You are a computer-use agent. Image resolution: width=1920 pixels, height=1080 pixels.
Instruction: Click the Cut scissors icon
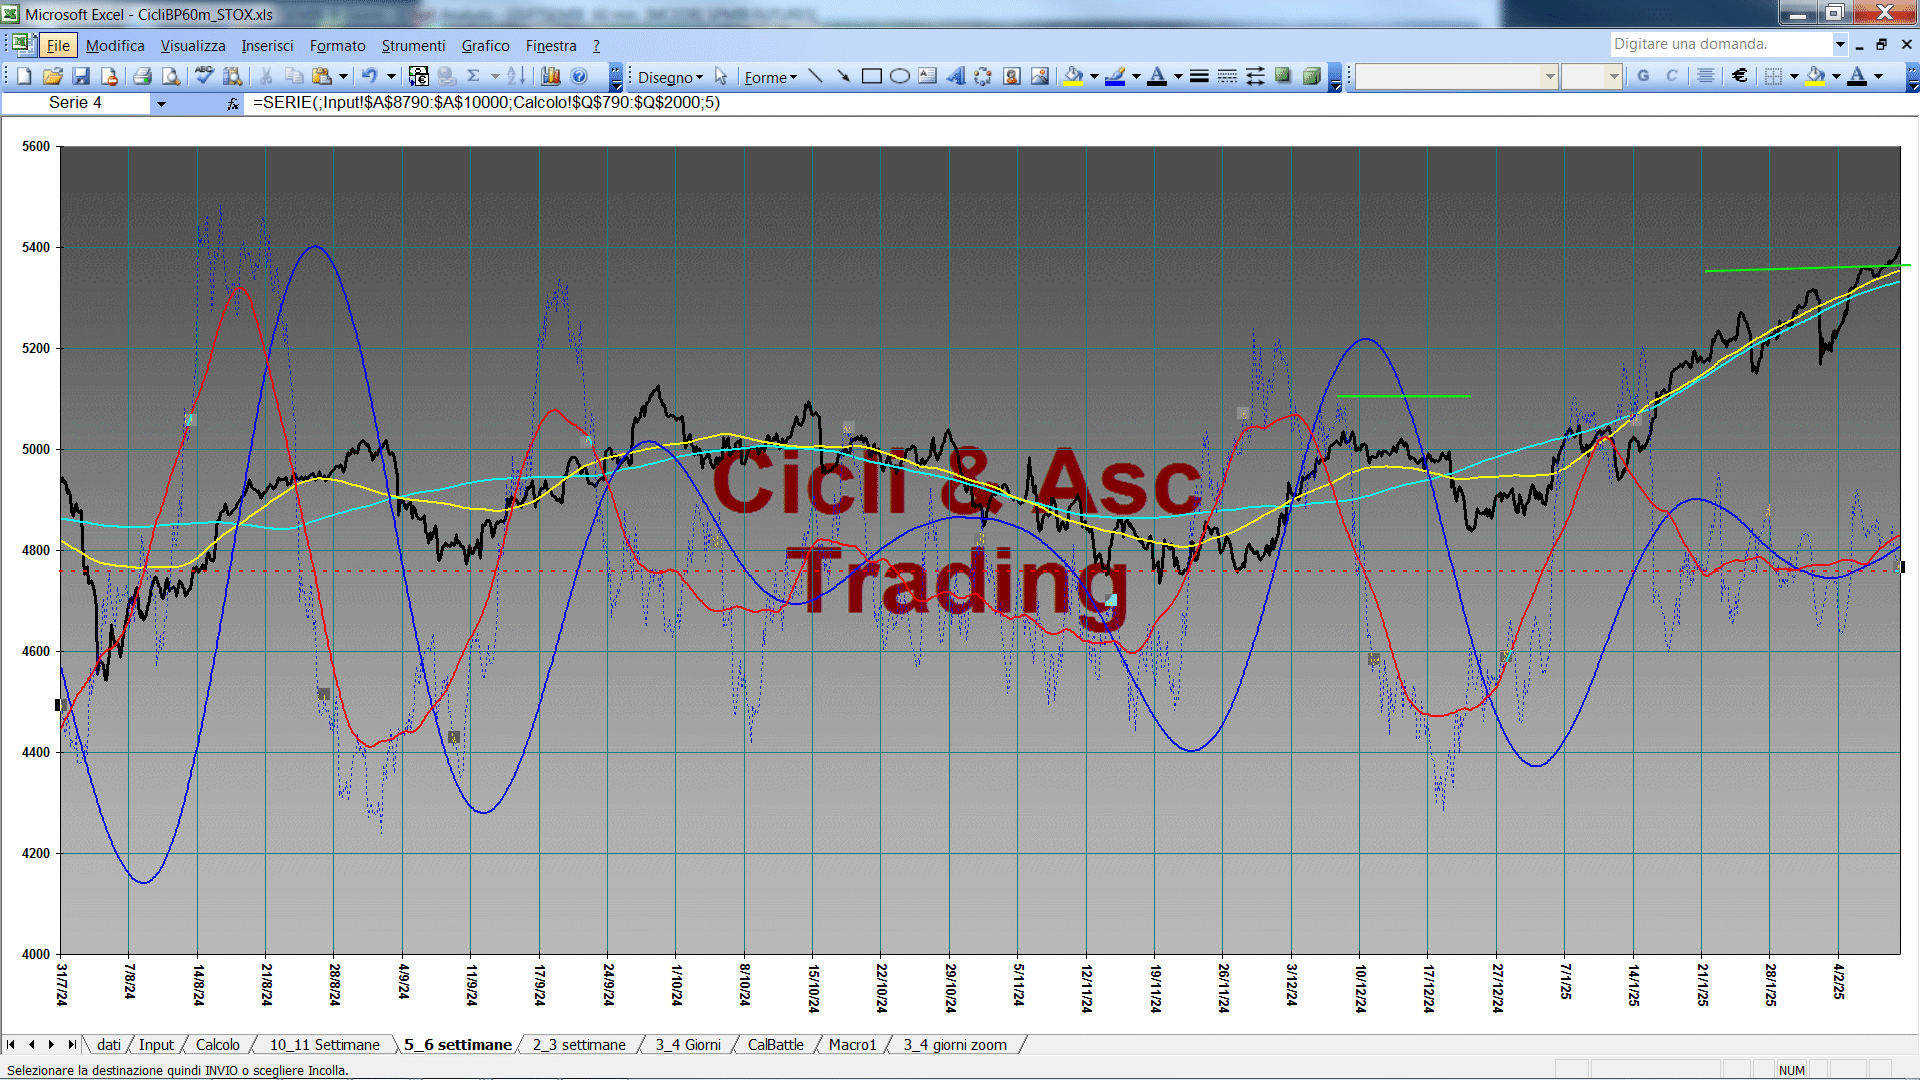(x=266, y=76)
